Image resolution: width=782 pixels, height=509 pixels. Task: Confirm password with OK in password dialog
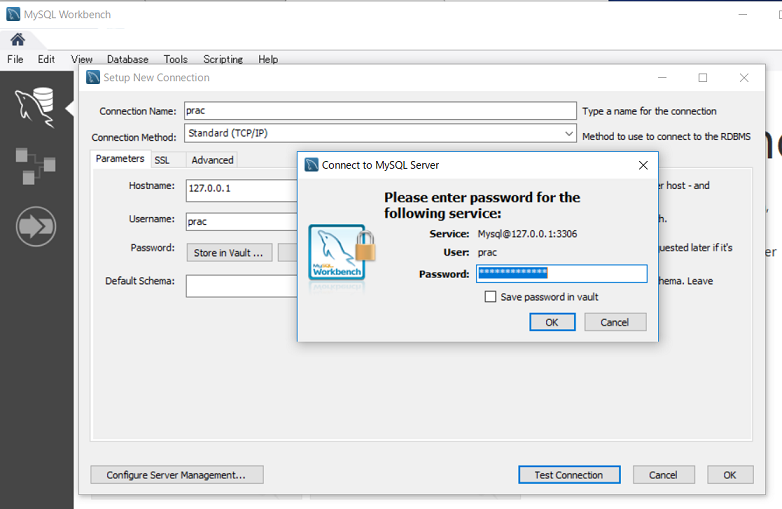[552, 322]
